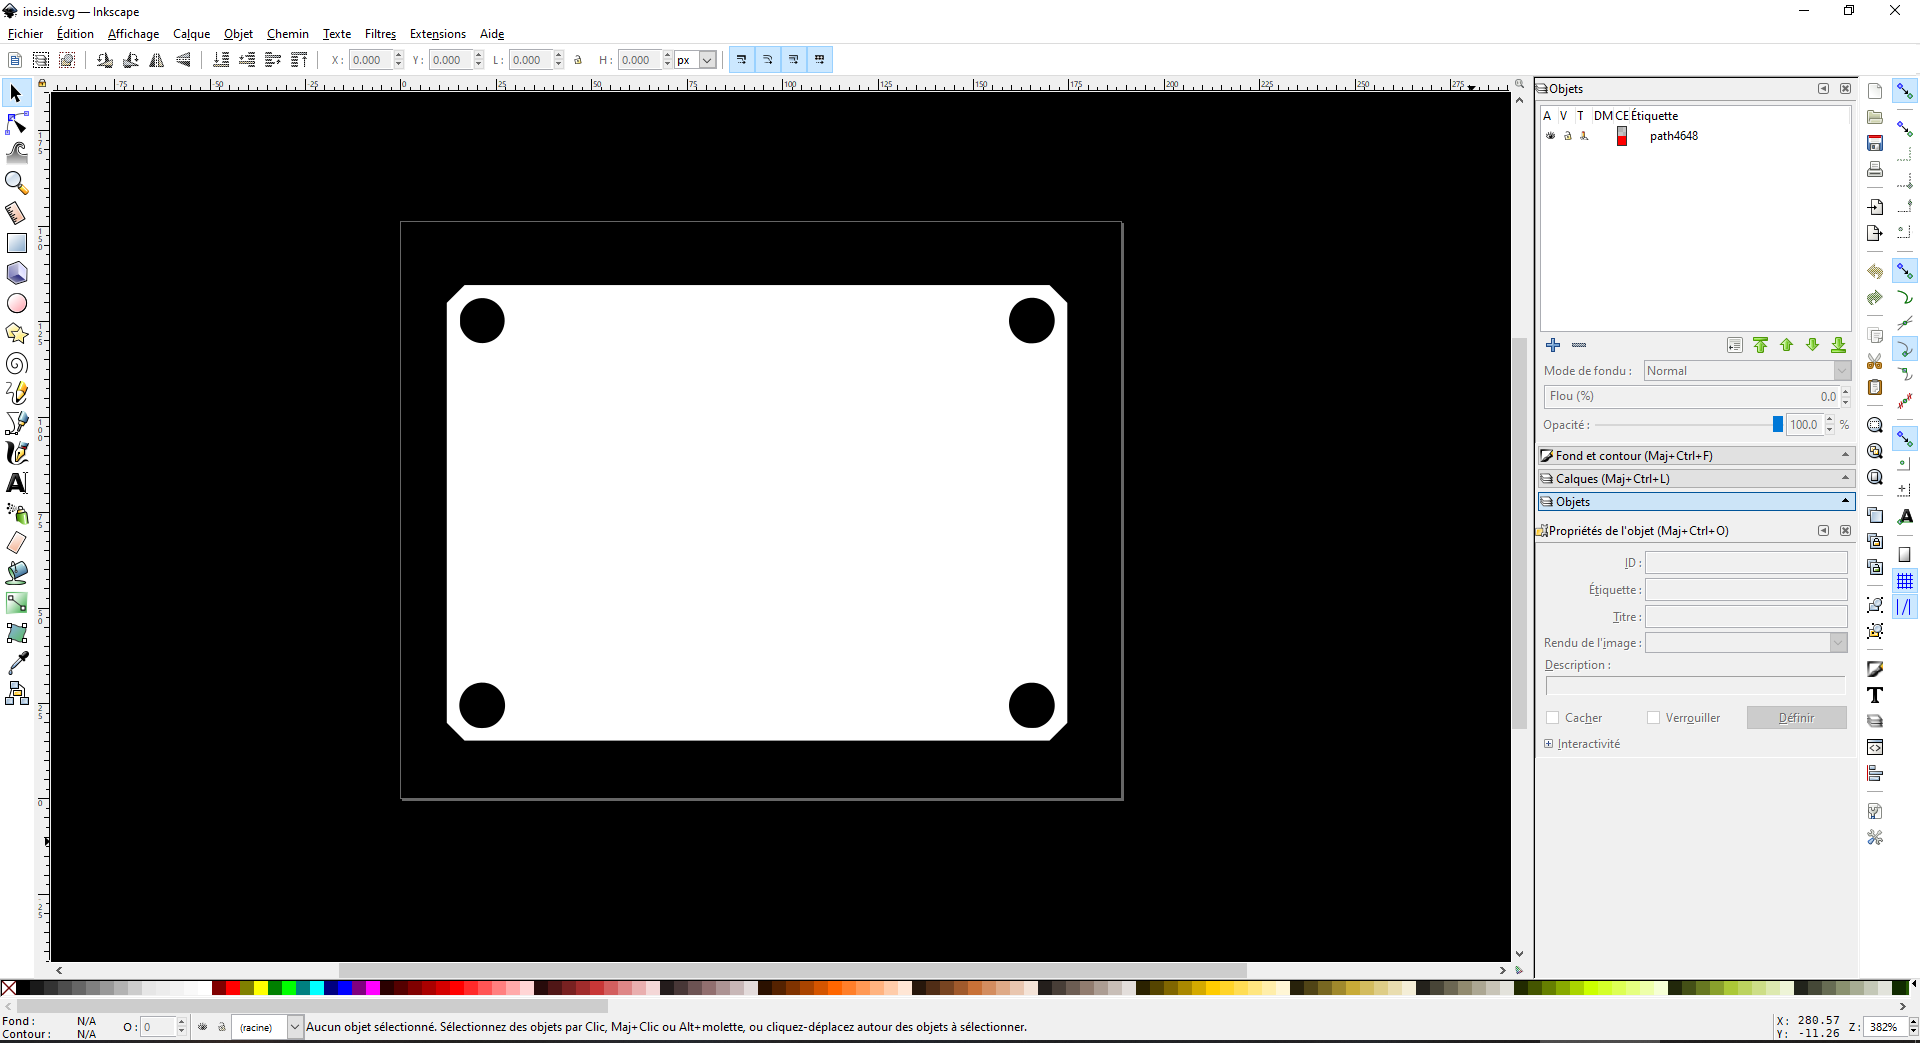The width and height of the screenshot is (1920, 1043).
Task: Click the ID input field
Action: click(1746, 563)
